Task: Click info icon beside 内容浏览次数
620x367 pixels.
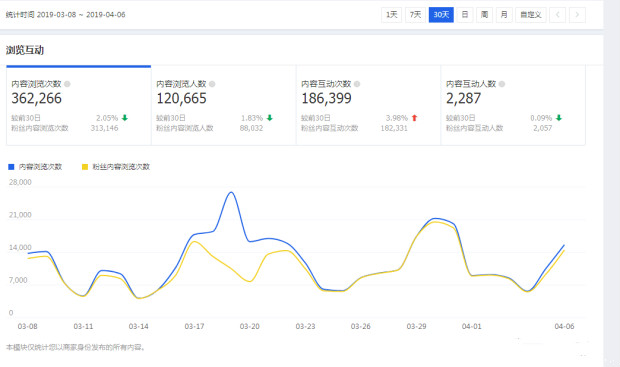Action: 67,84
